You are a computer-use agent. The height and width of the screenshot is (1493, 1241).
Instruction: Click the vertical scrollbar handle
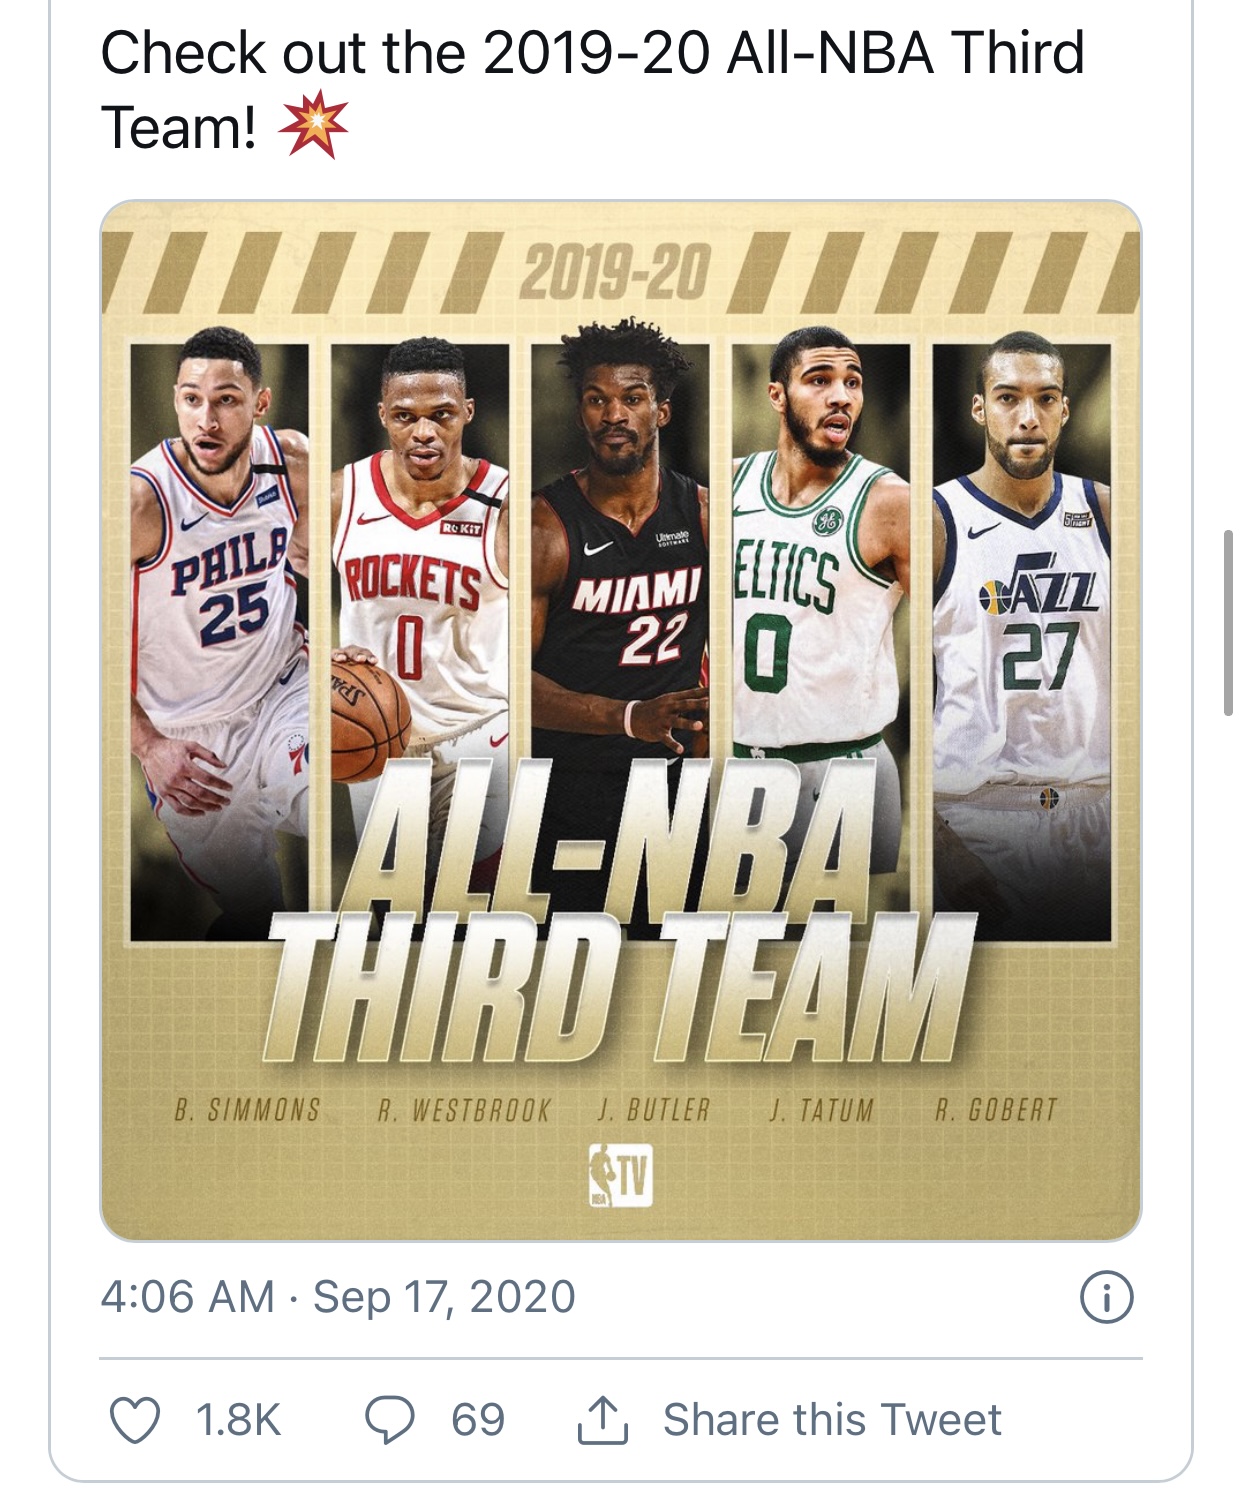[x=1228, y=623]
